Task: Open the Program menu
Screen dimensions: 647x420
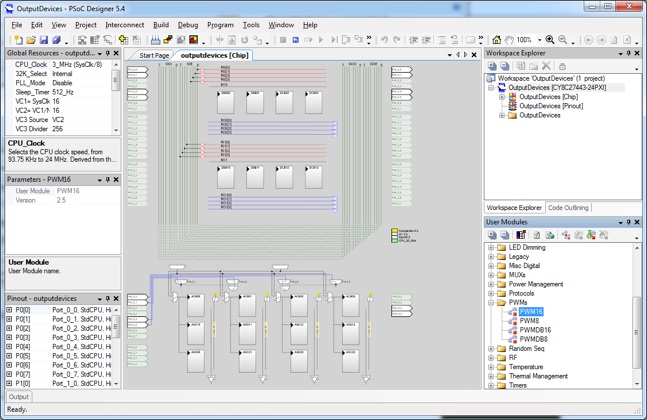Action: click(x=220, y=25)
